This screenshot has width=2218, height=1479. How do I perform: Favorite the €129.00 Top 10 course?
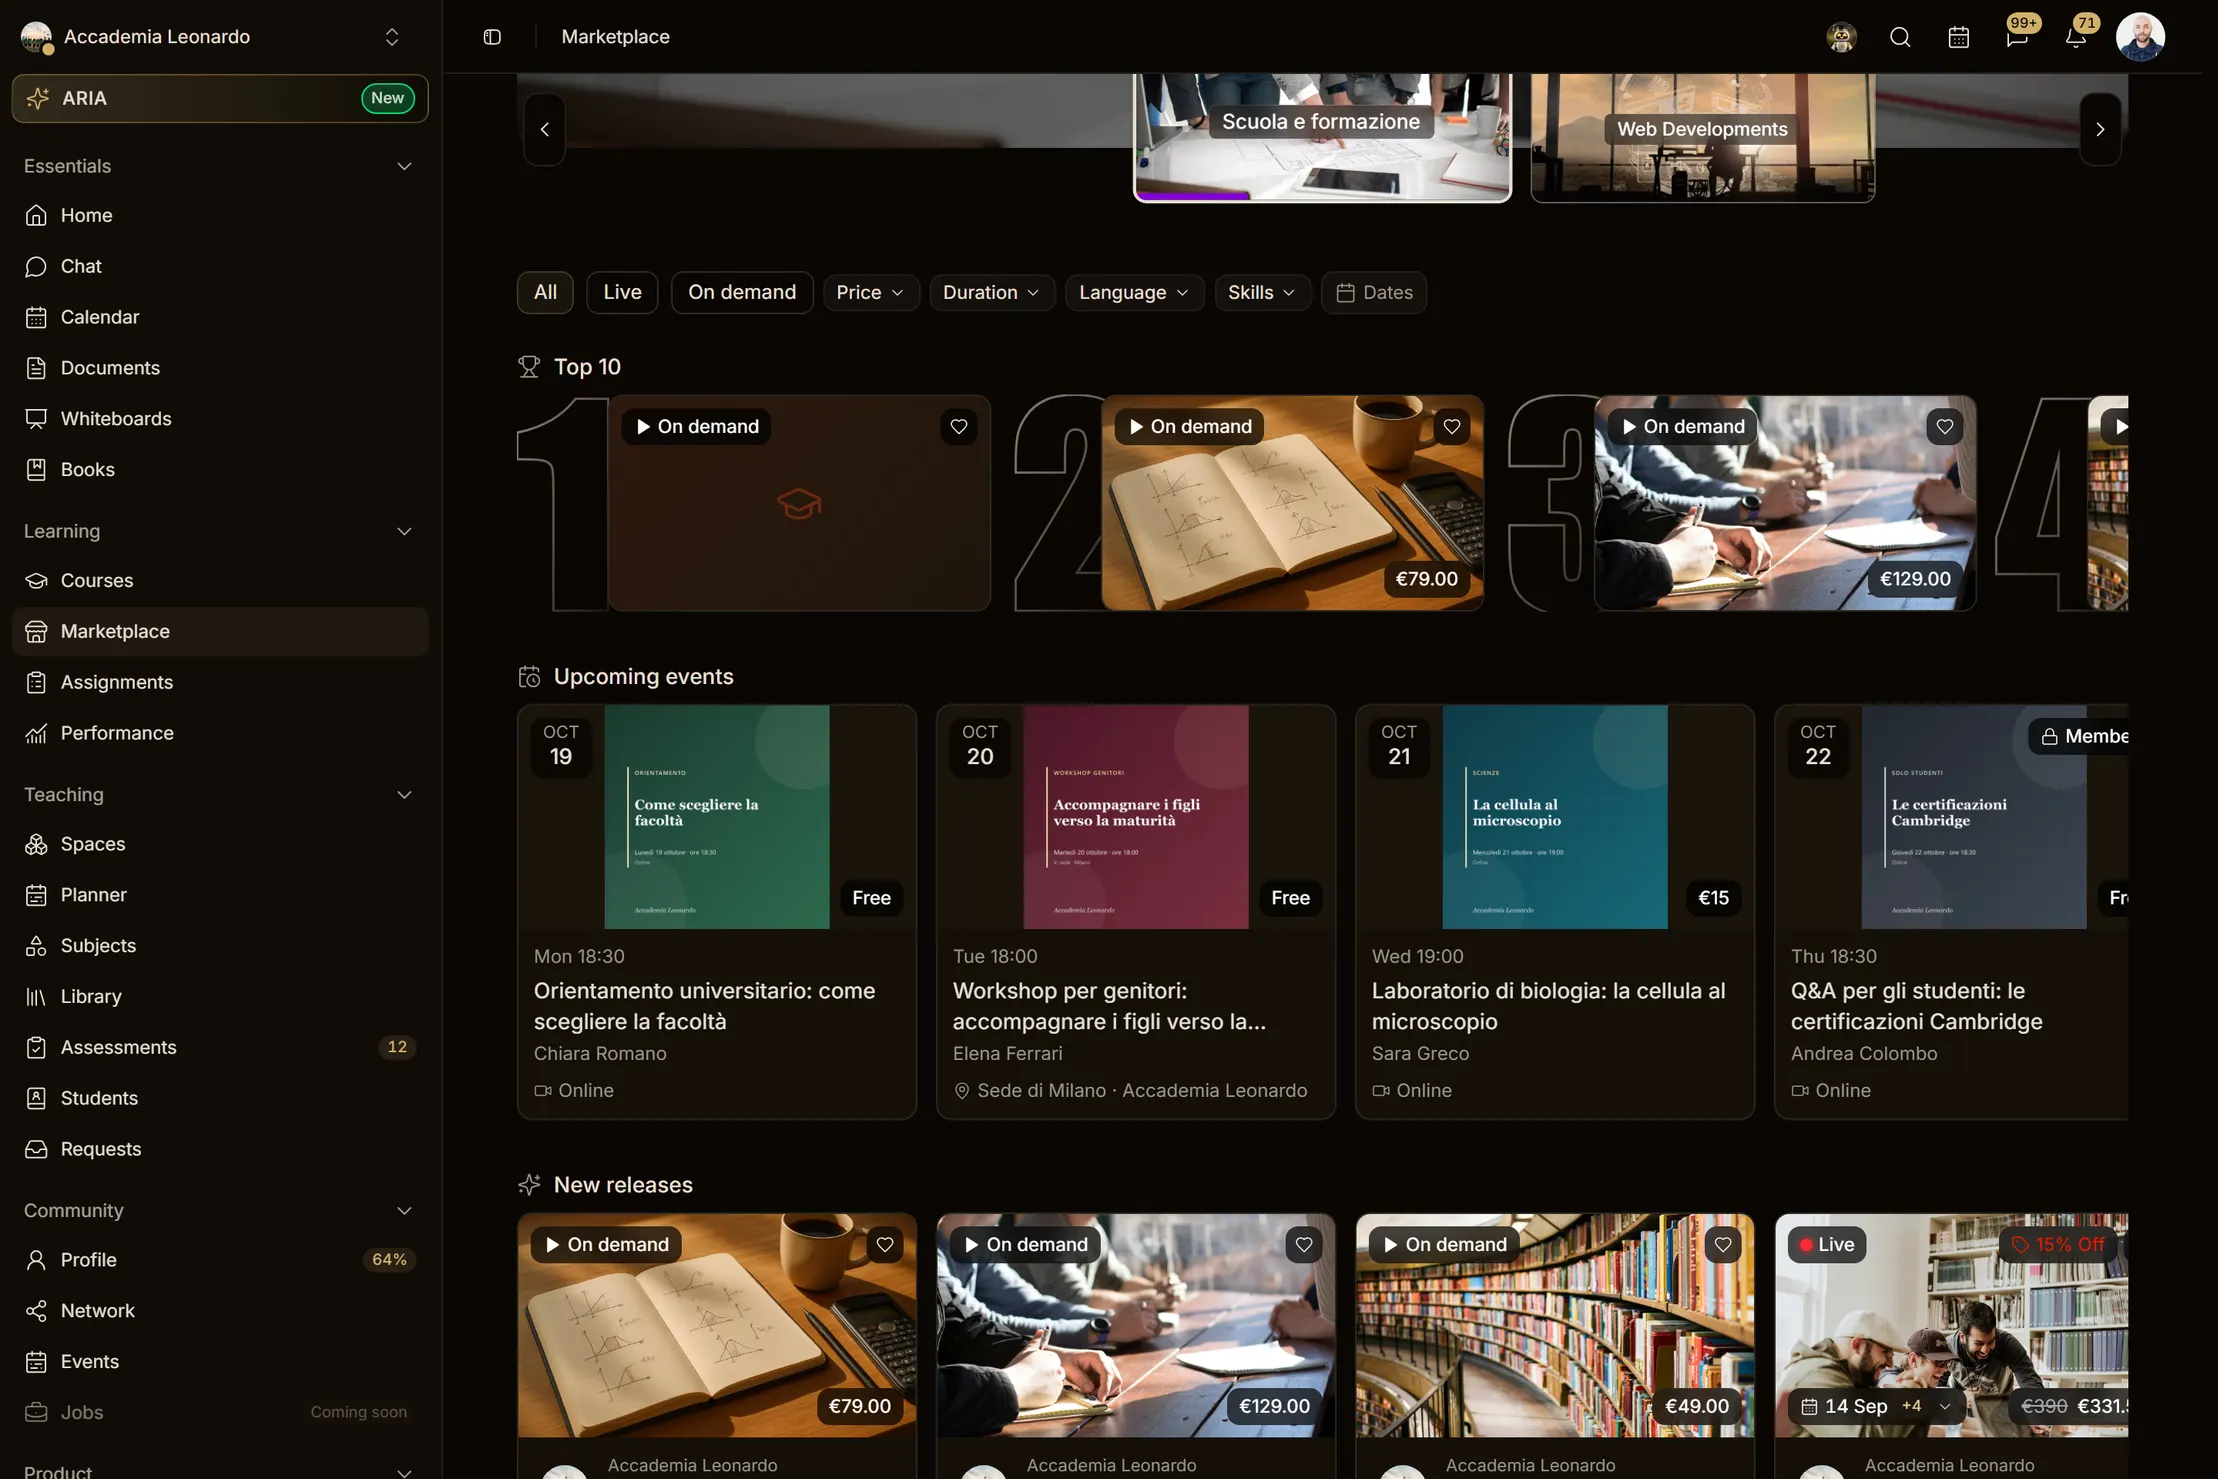tap(1945, 427)
